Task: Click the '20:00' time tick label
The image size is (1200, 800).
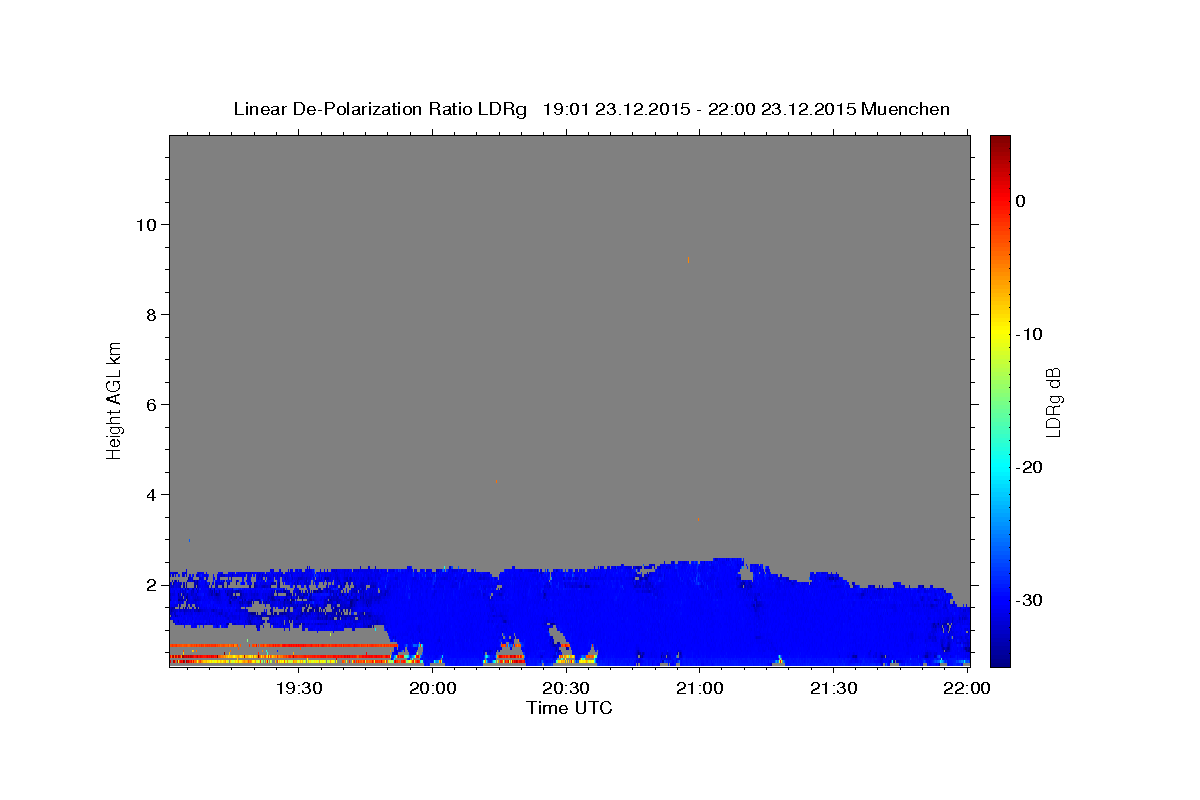Action: [433, 688]
